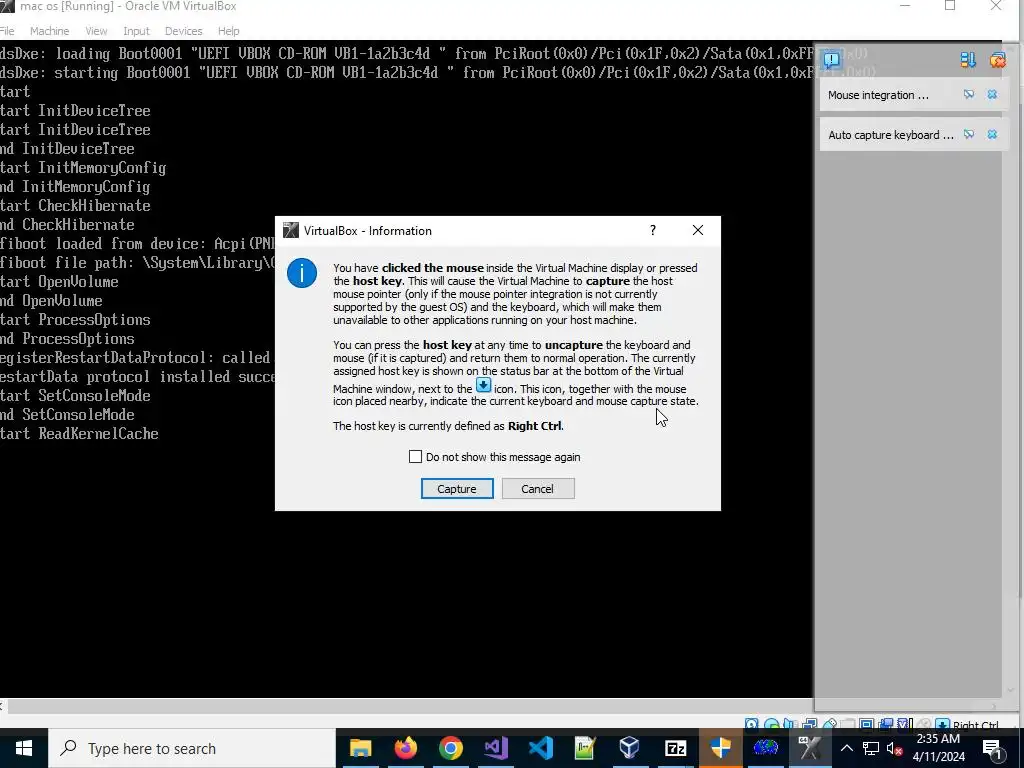Click the hard disk activity status icon

point(751,724)
